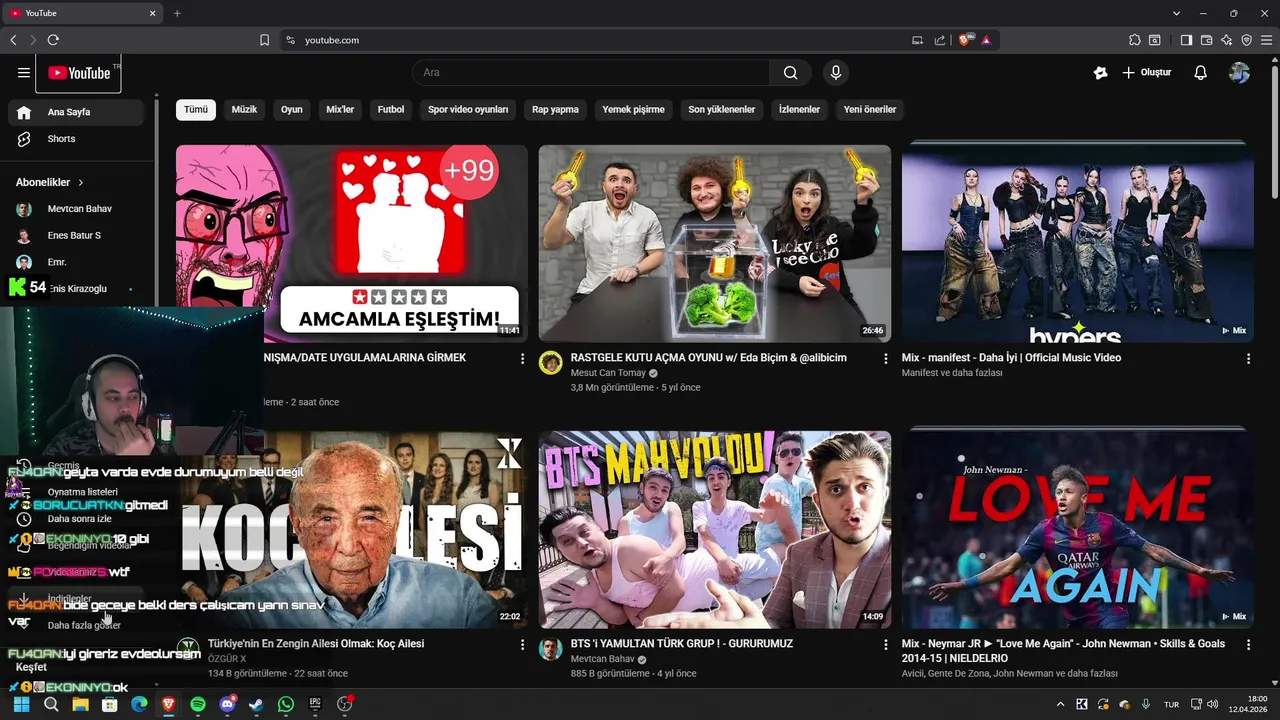Open the account avatar menu
The width and height of the screenshot is (1280, 720).
click(1240, 73)
